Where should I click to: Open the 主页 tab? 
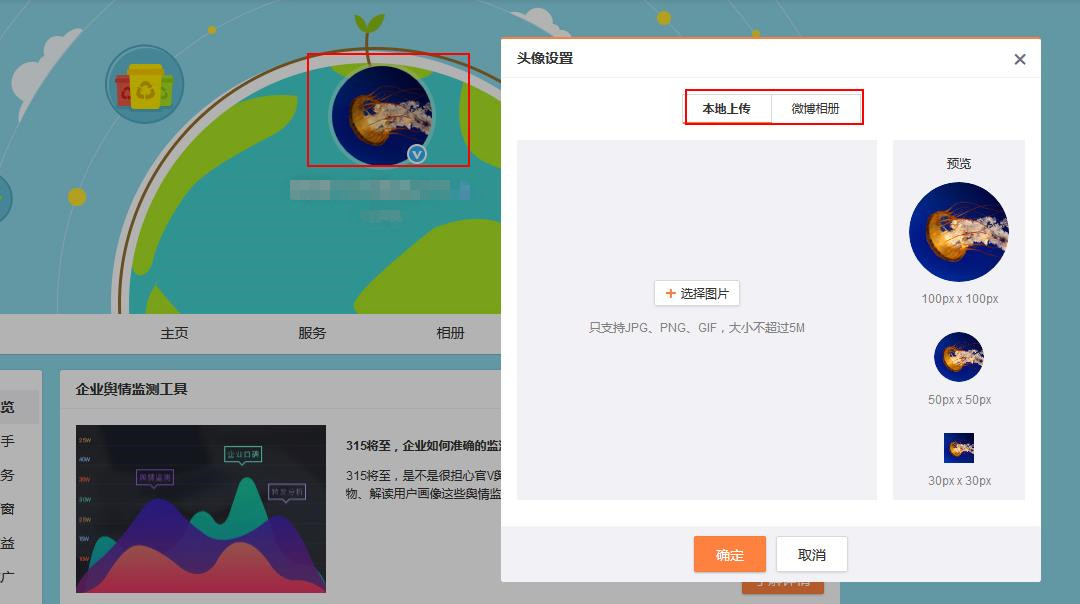coord(174,333)
